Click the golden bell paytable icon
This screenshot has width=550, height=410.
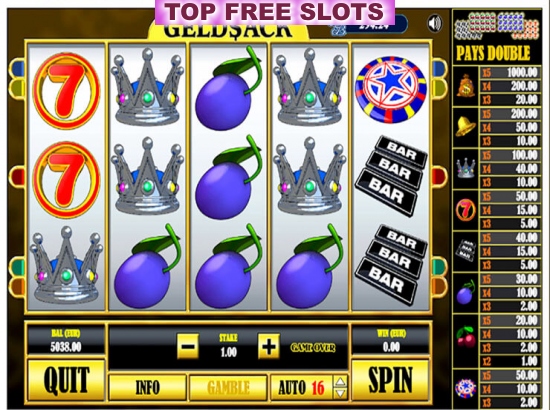(466, 127)
